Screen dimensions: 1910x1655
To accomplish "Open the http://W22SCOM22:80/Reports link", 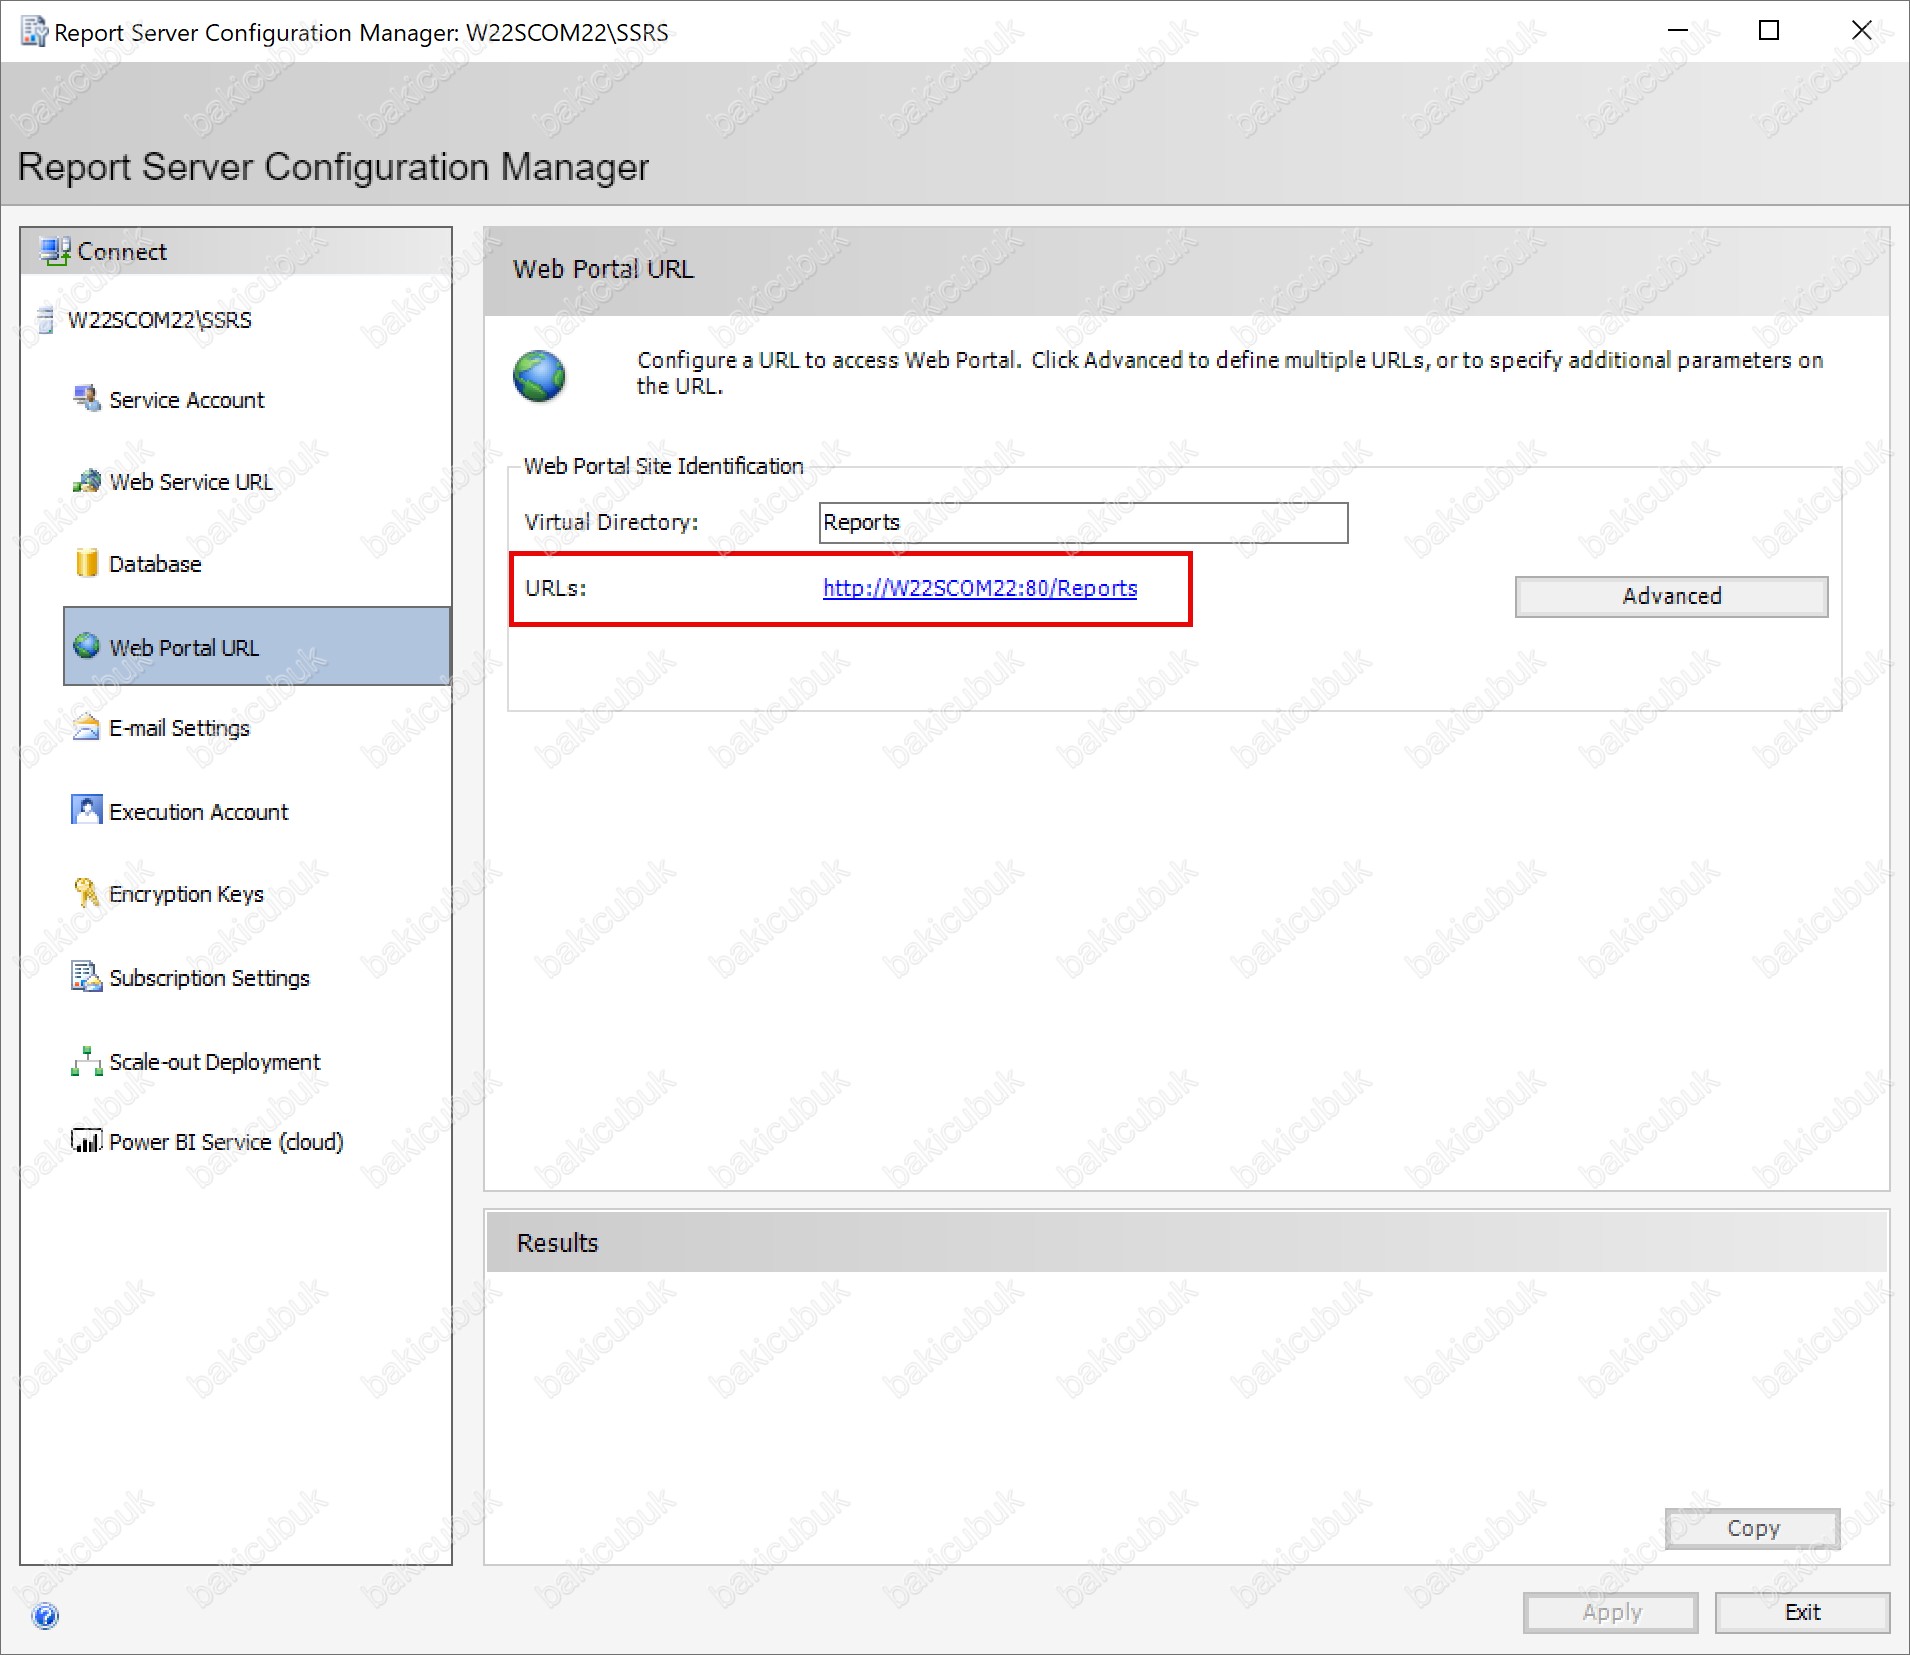I will (980, 588).
